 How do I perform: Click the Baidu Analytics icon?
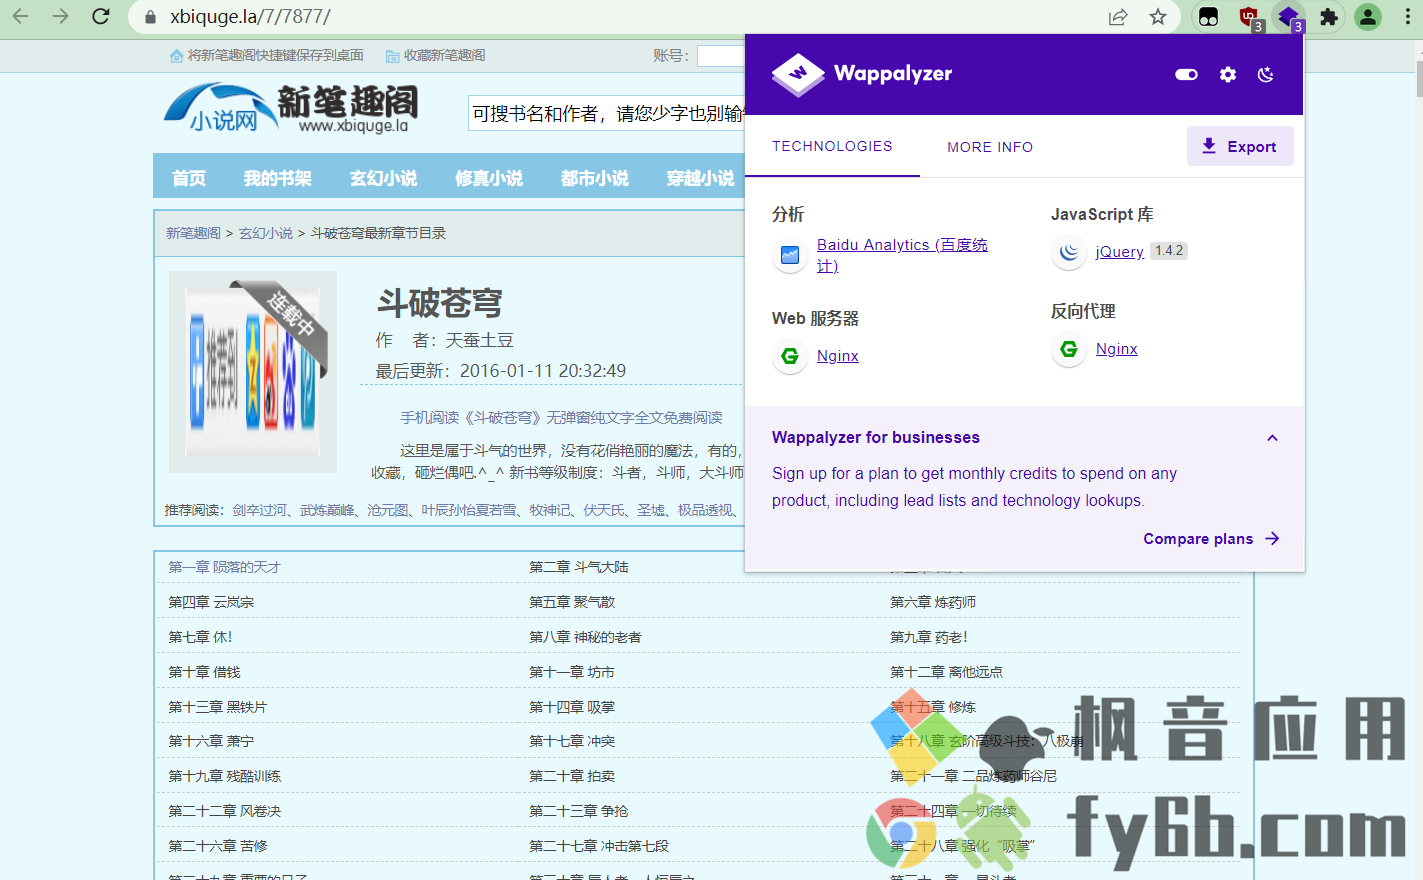[x=790, y=255]
